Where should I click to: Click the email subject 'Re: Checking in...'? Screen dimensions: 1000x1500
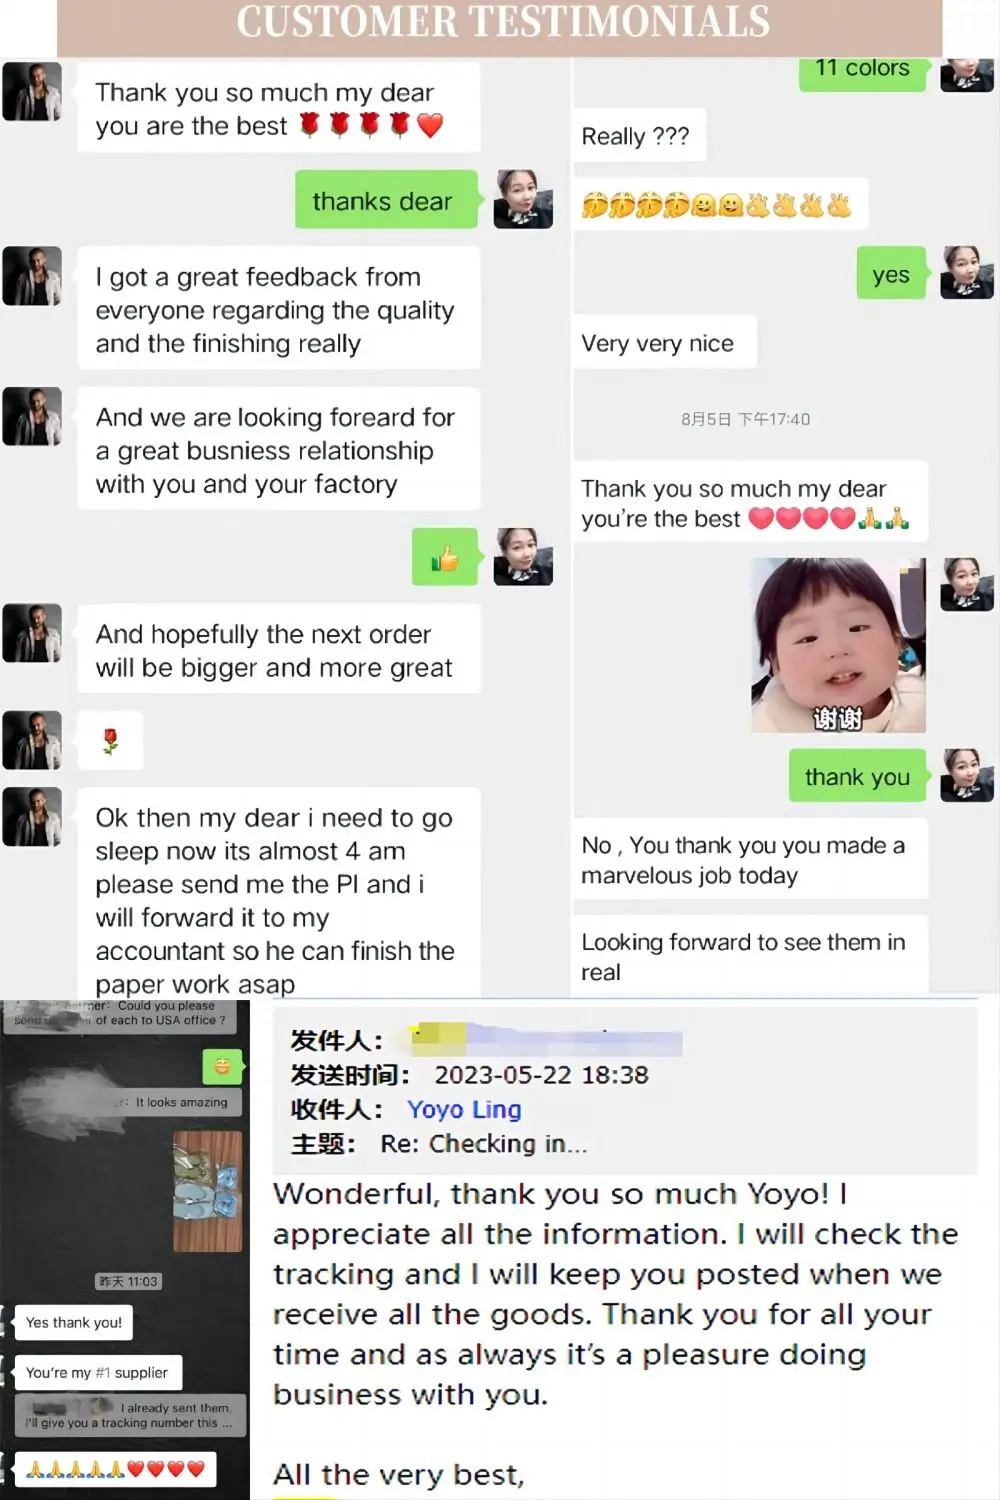pos(484,1144)
